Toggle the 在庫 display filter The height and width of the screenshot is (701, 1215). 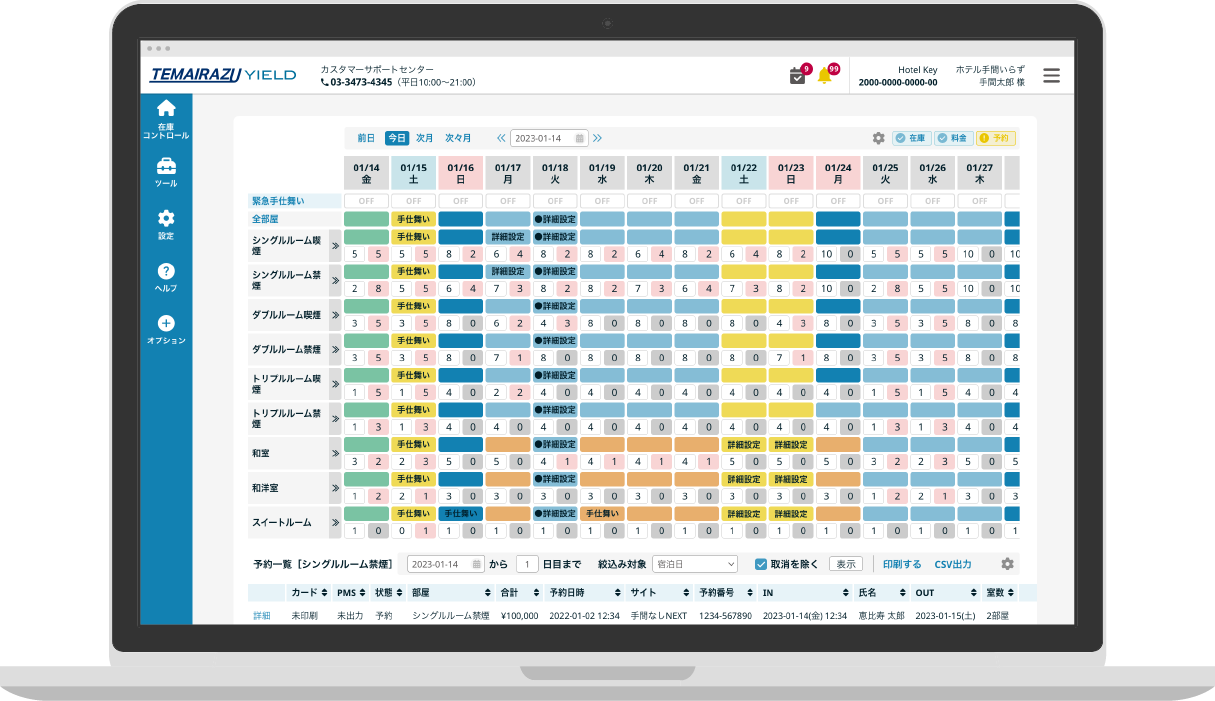911,138
